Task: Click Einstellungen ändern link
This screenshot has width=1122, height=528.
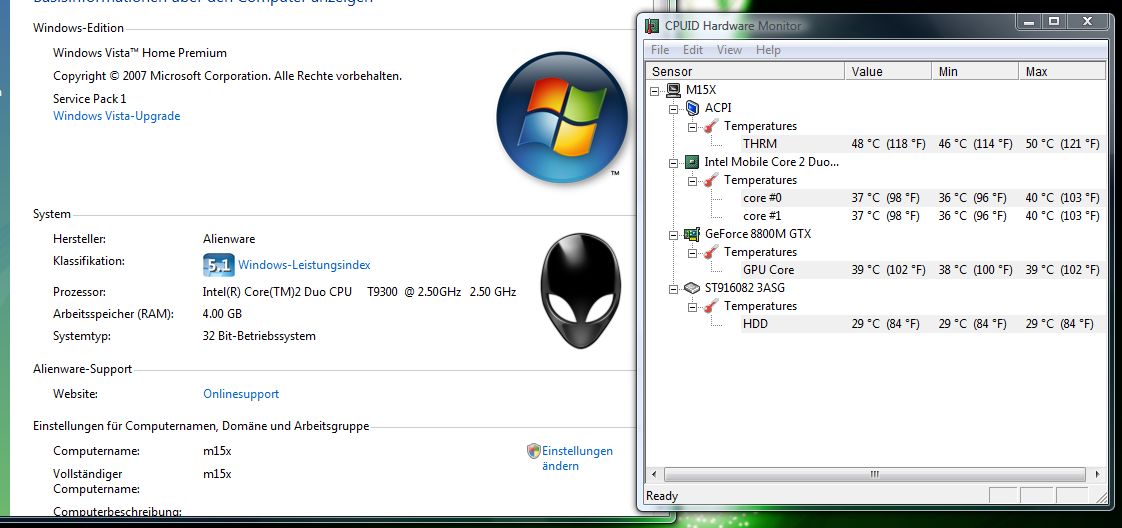Action: (x=577, y=459)
